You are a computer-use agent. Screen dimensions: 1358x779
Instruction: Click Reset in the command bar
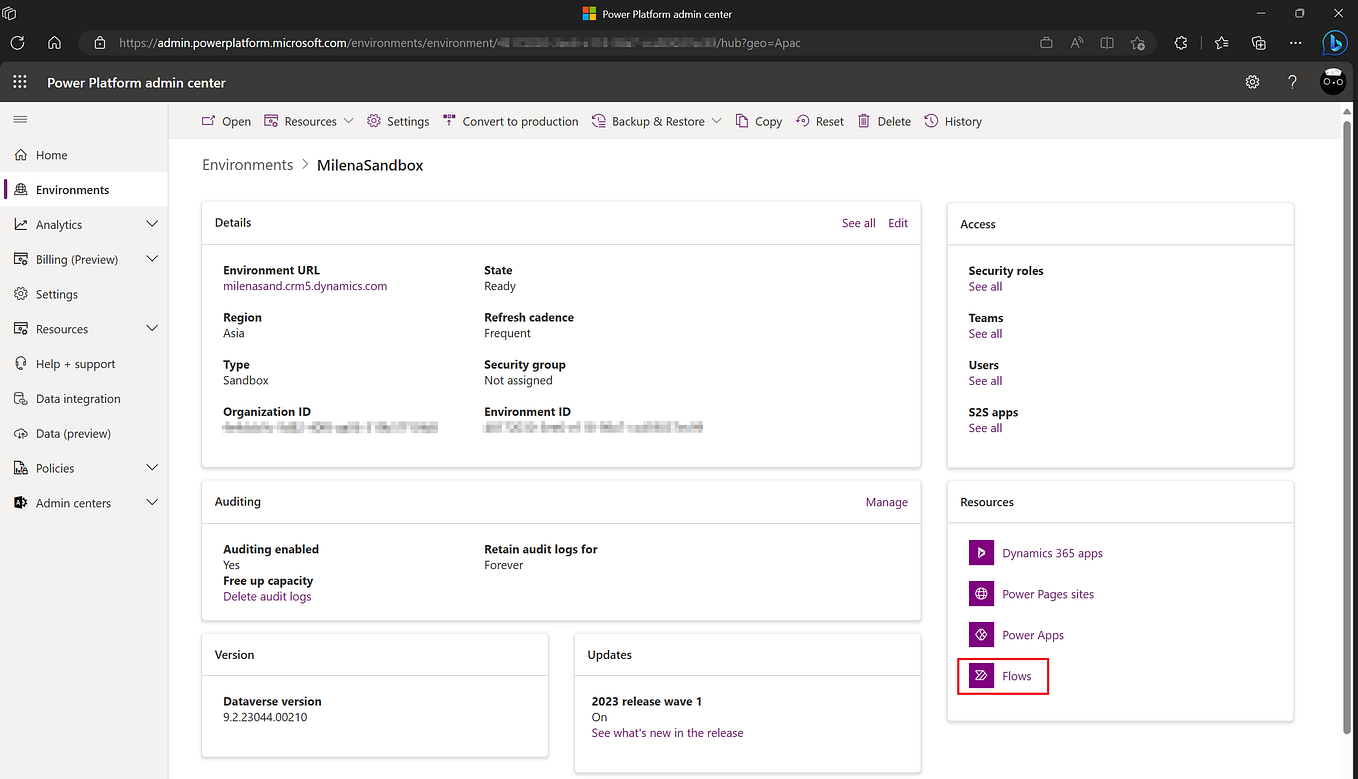(x=820, y=121)
